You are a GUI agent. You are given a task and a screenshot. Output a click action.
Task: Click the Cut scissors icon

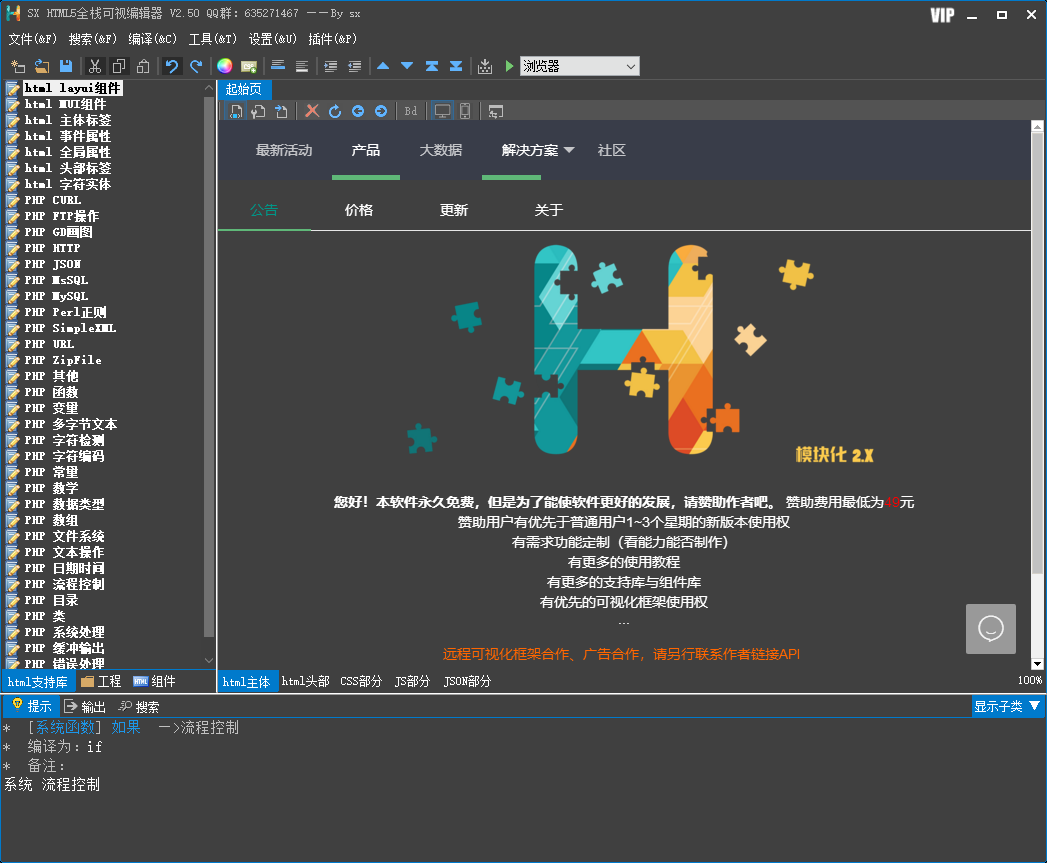pos(95,66)
